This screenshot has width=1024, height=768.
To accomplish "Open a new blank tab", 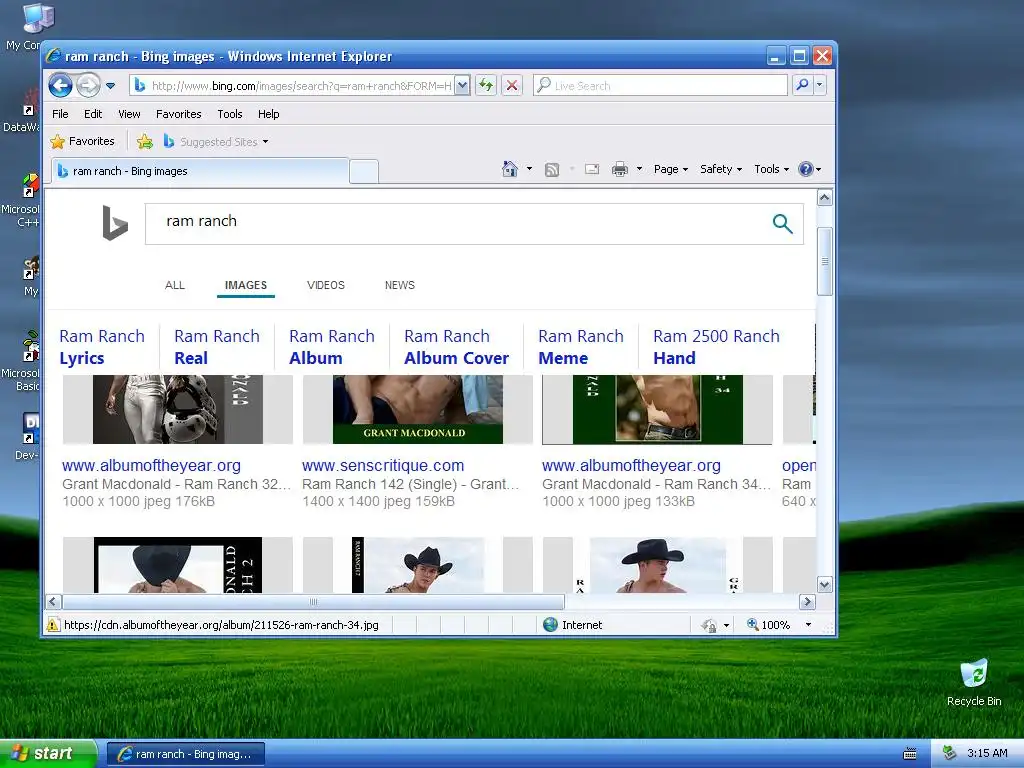I will (x=364, y=171).
